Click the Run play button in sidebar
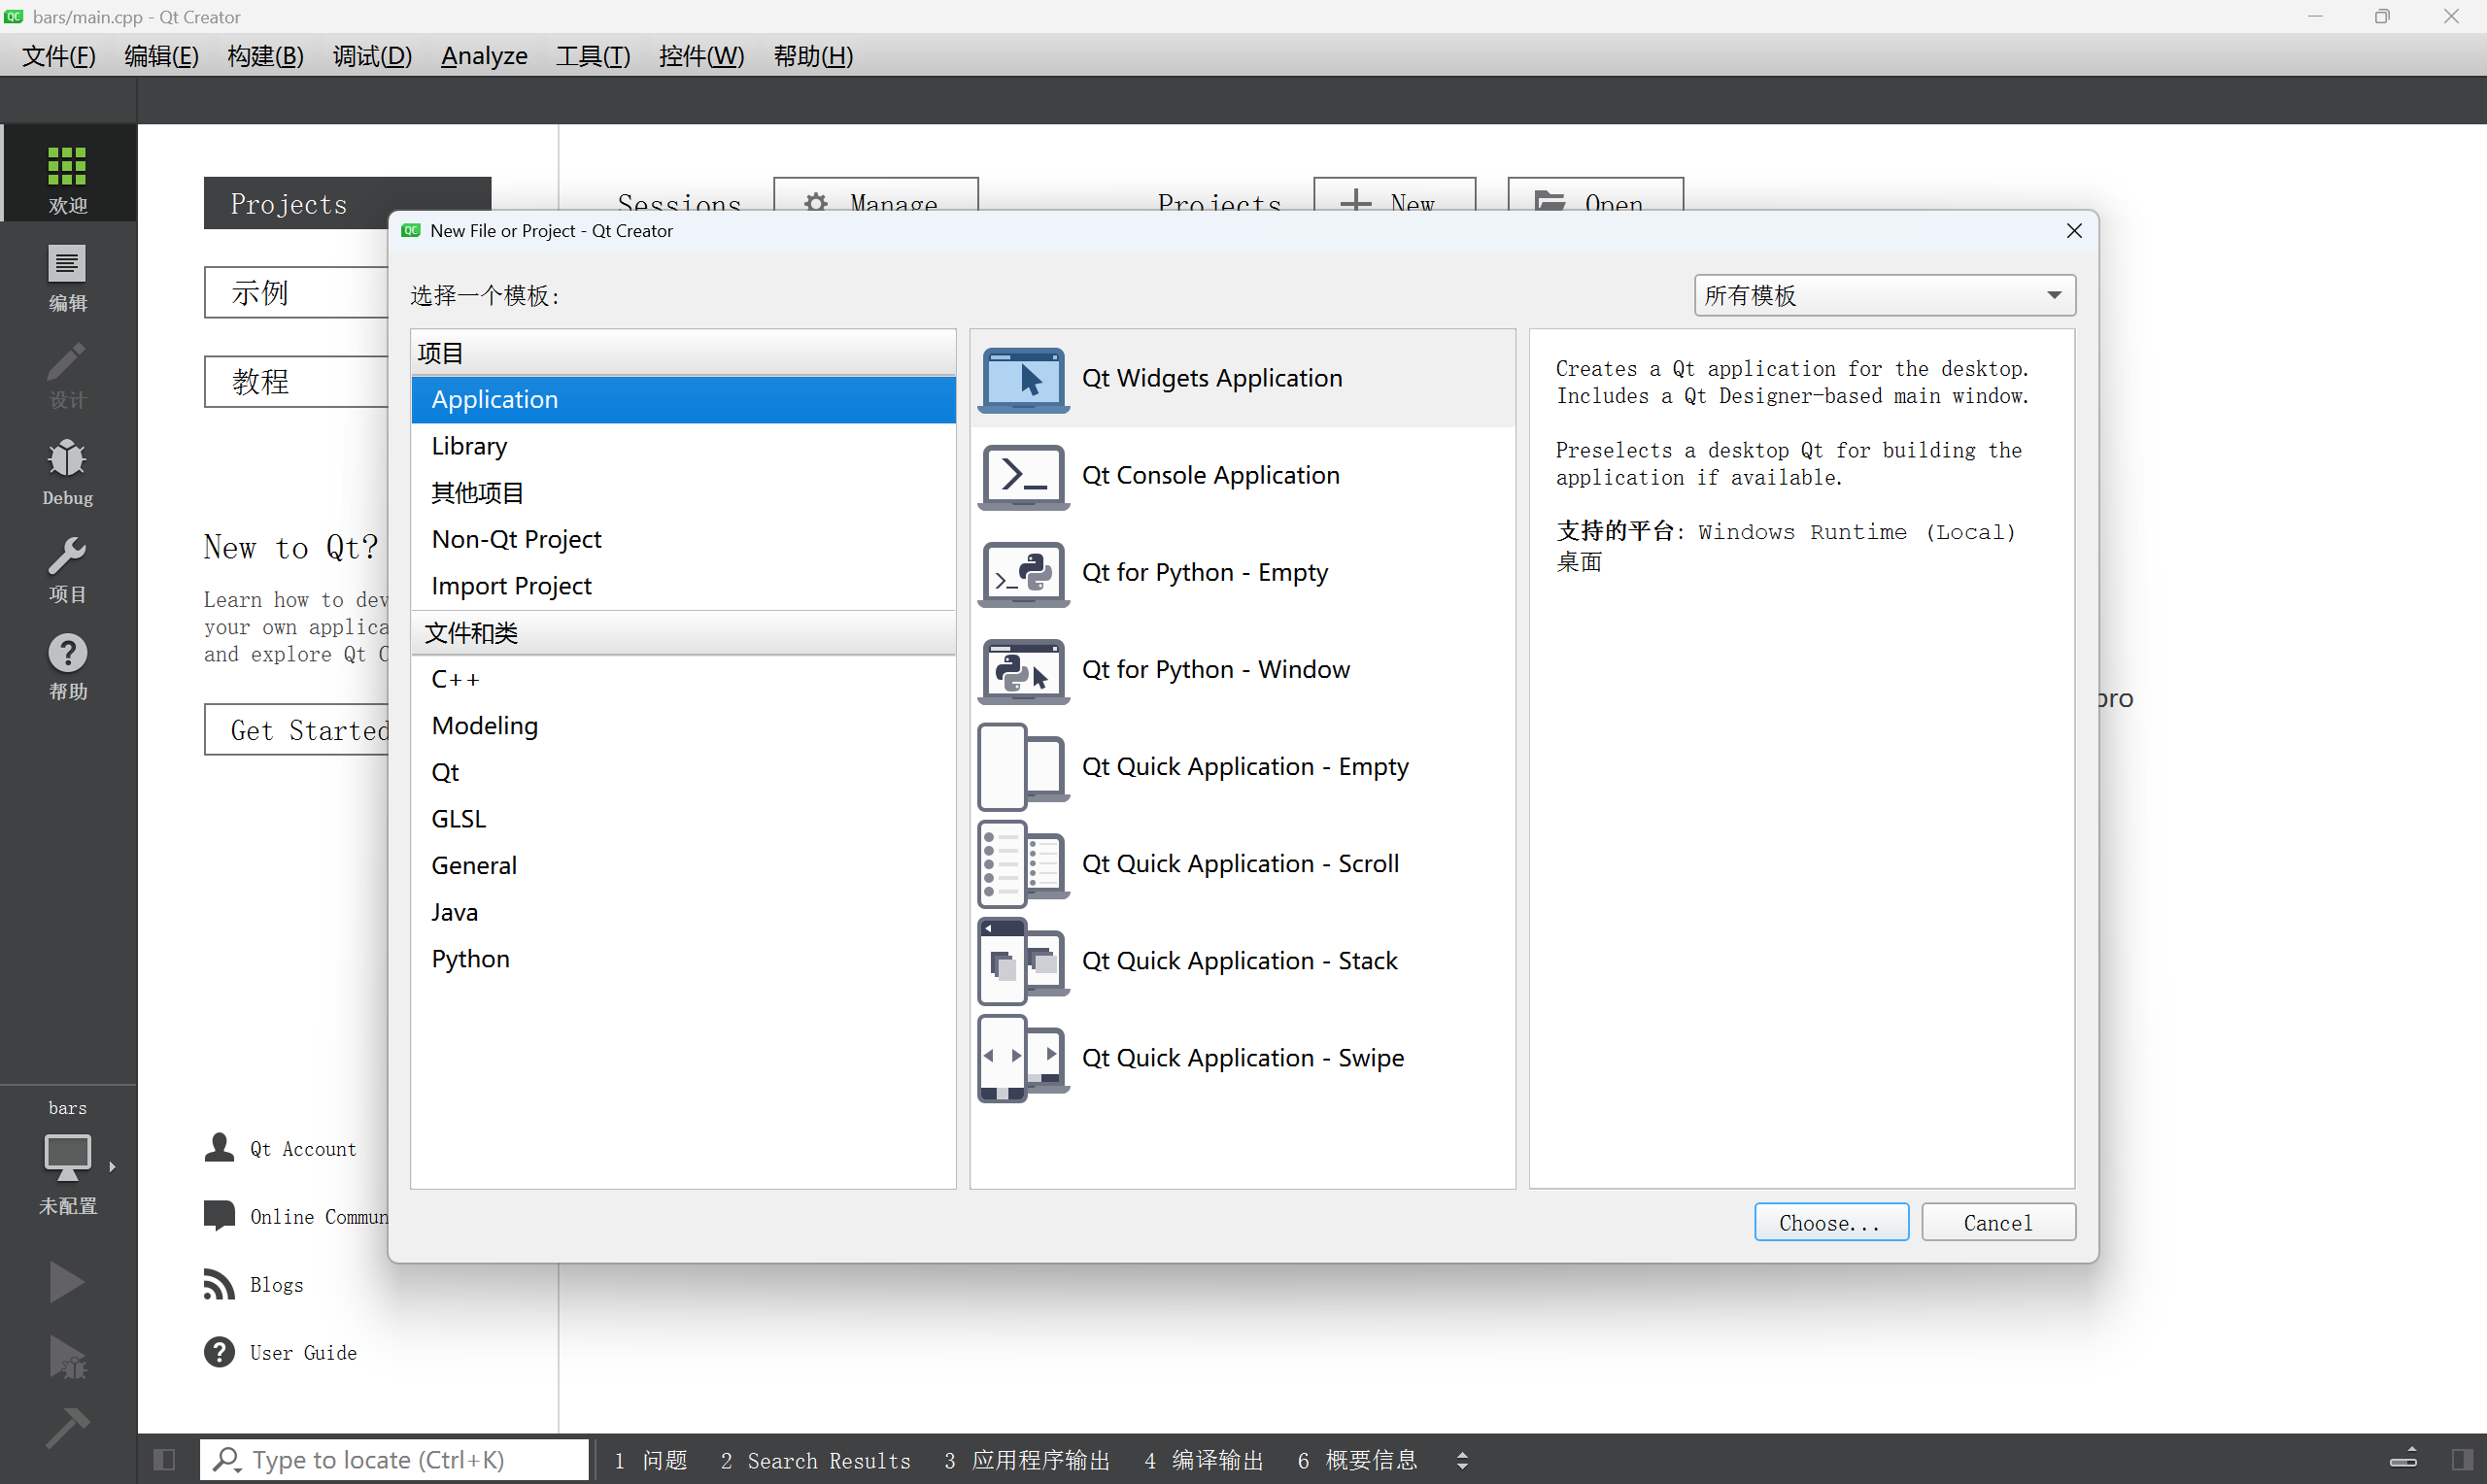Viewport: 2487px width, 1484px height. pyautogui.click(x=66, y=1281)
